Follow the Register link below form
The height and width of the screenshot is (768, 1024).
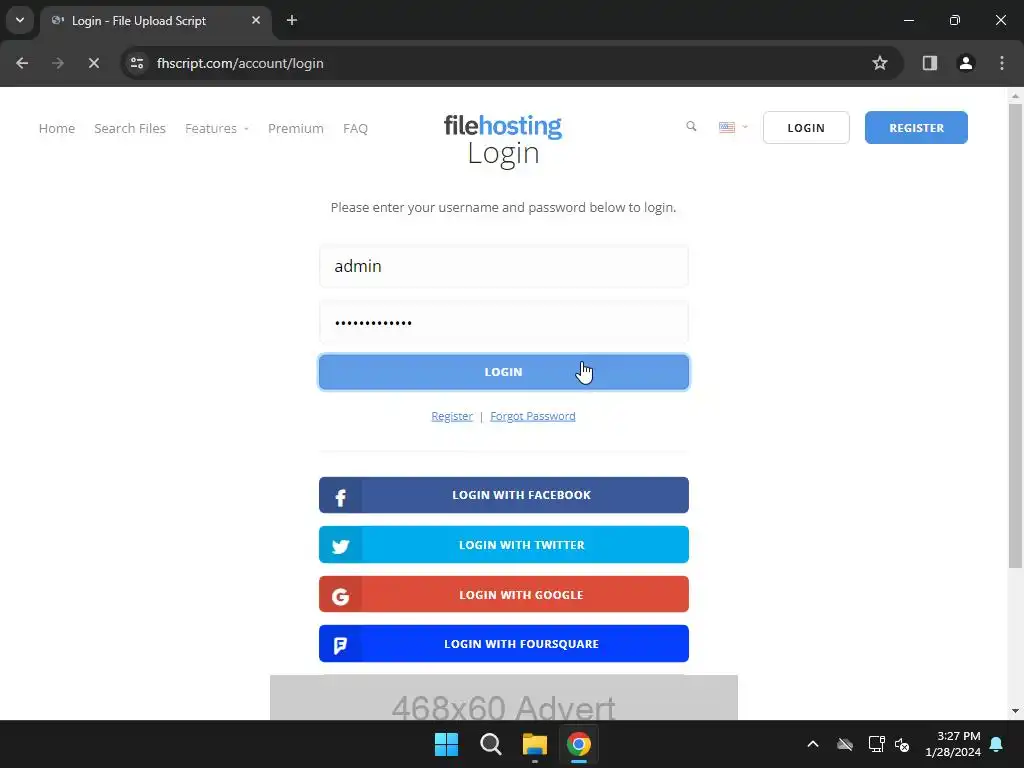pyautogui.click(x=452, y=417)
